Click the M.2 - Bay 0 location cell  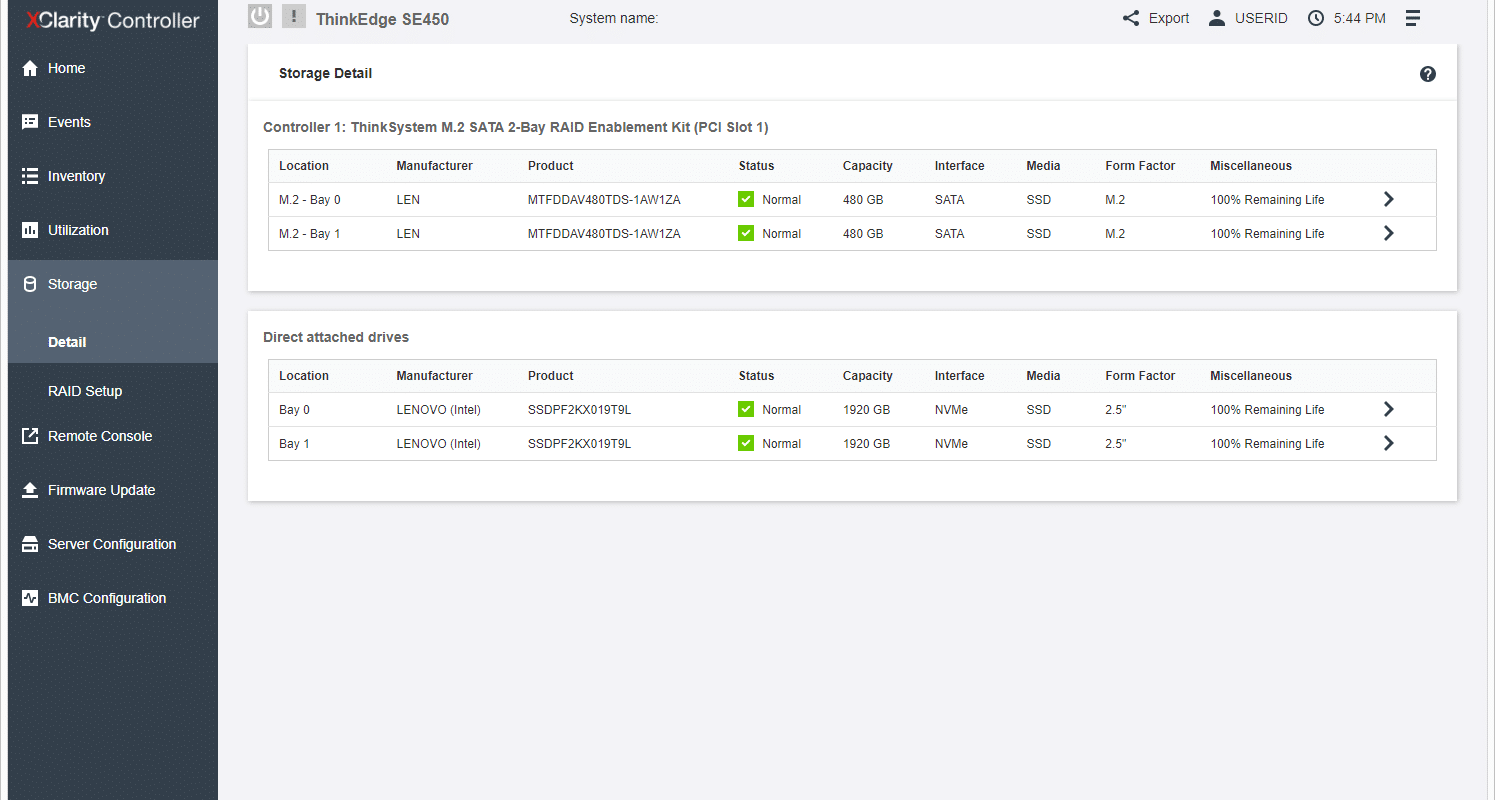[310, 200]
